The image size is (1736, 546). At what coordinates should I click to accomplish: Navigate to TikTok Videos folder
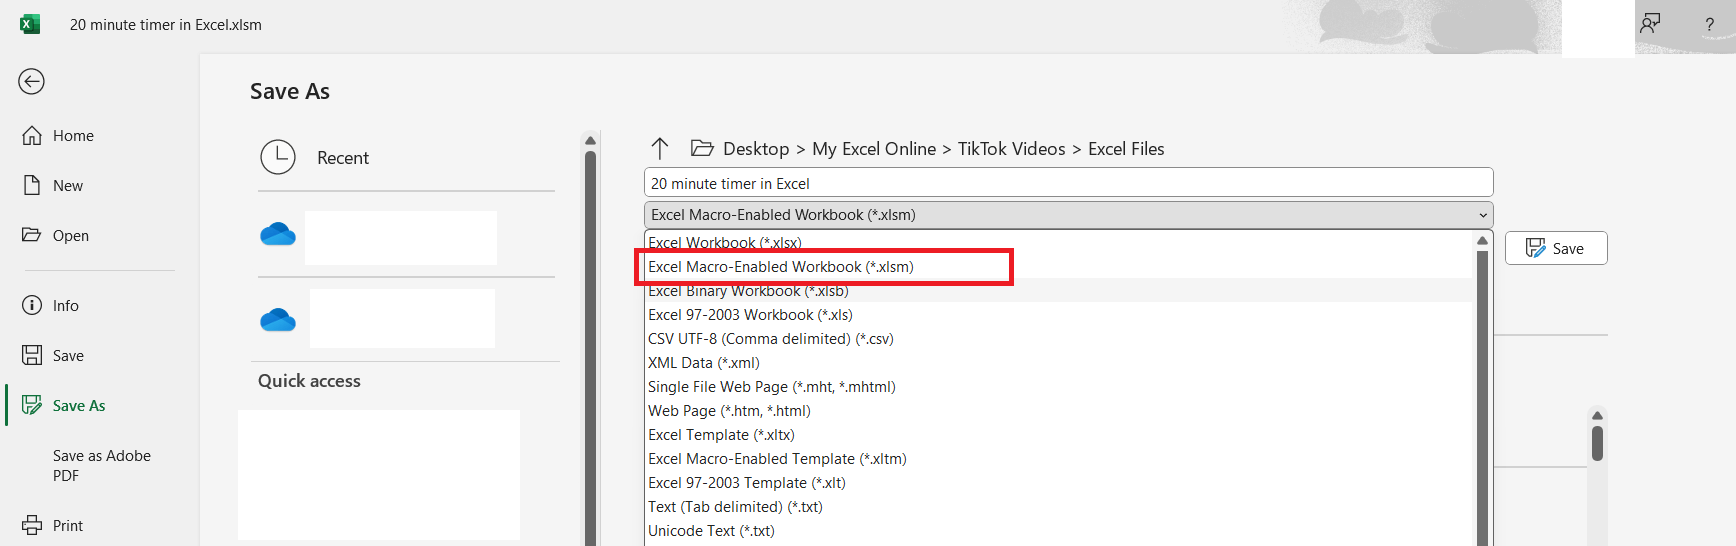click(x=1011, y=149)
